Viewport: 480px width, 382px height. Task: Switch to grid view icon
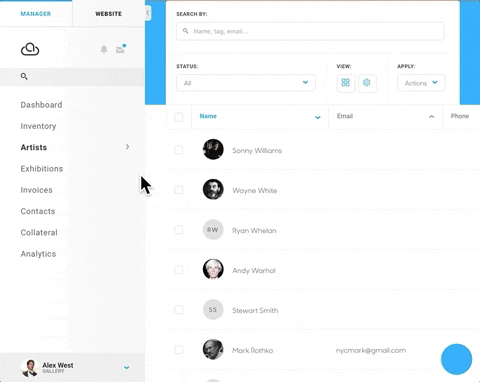click(346, 83)
